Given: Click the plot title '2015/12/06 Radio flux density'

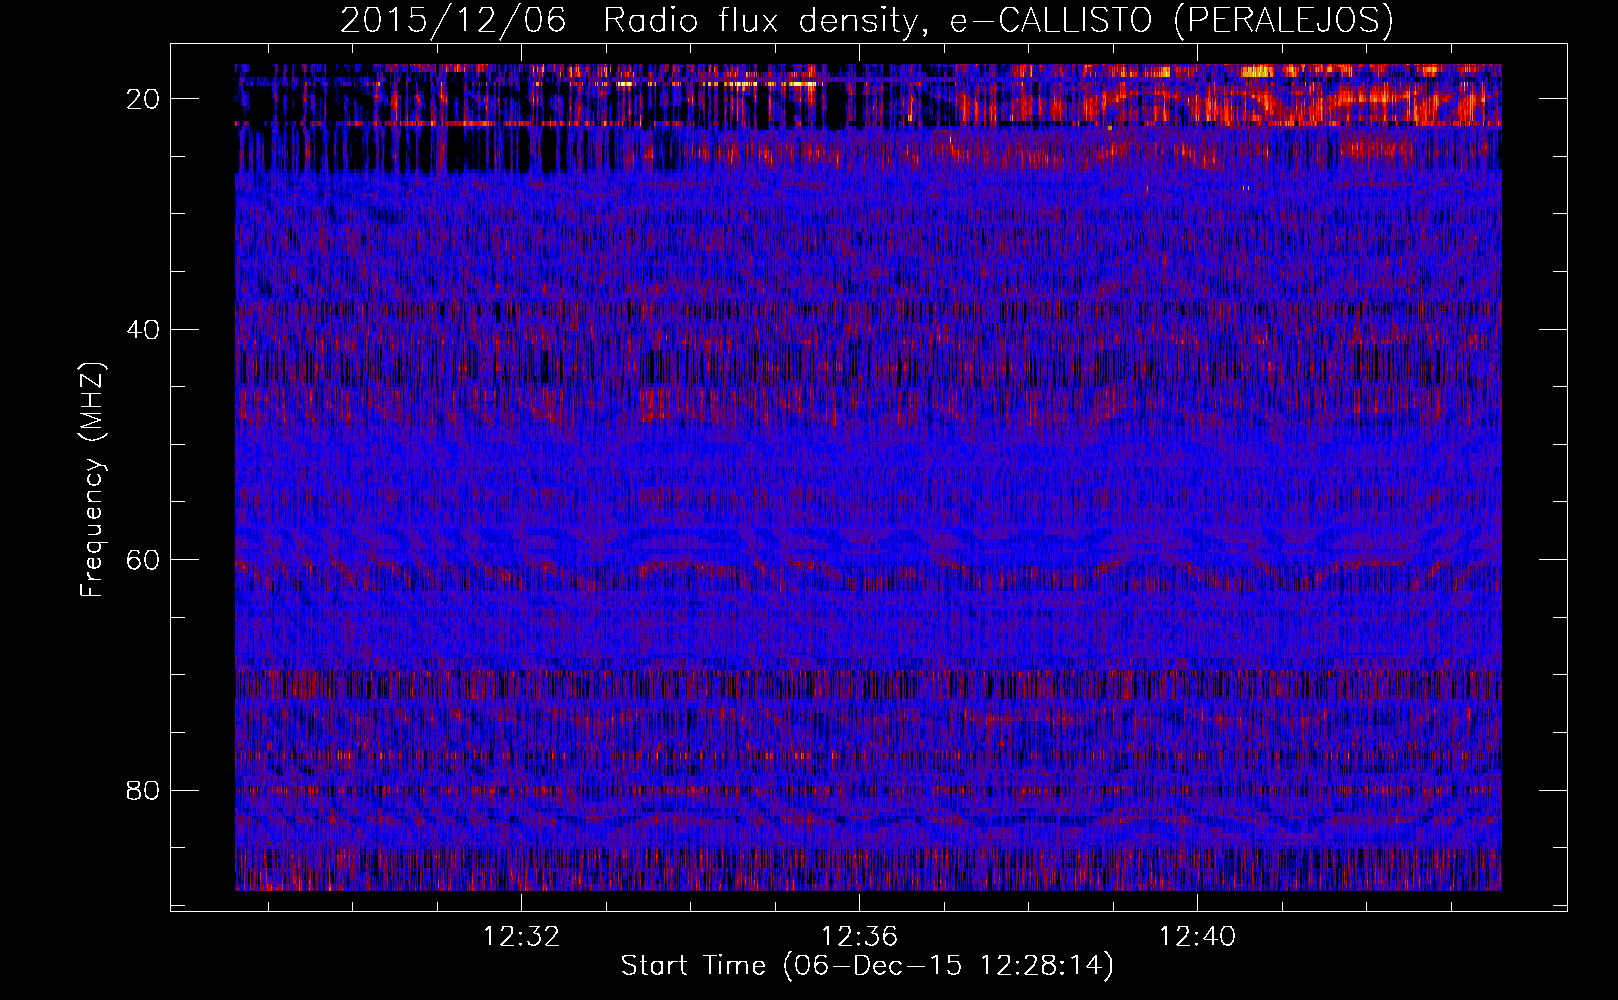Looking at the screenshot, I should (x=866, y=20).
